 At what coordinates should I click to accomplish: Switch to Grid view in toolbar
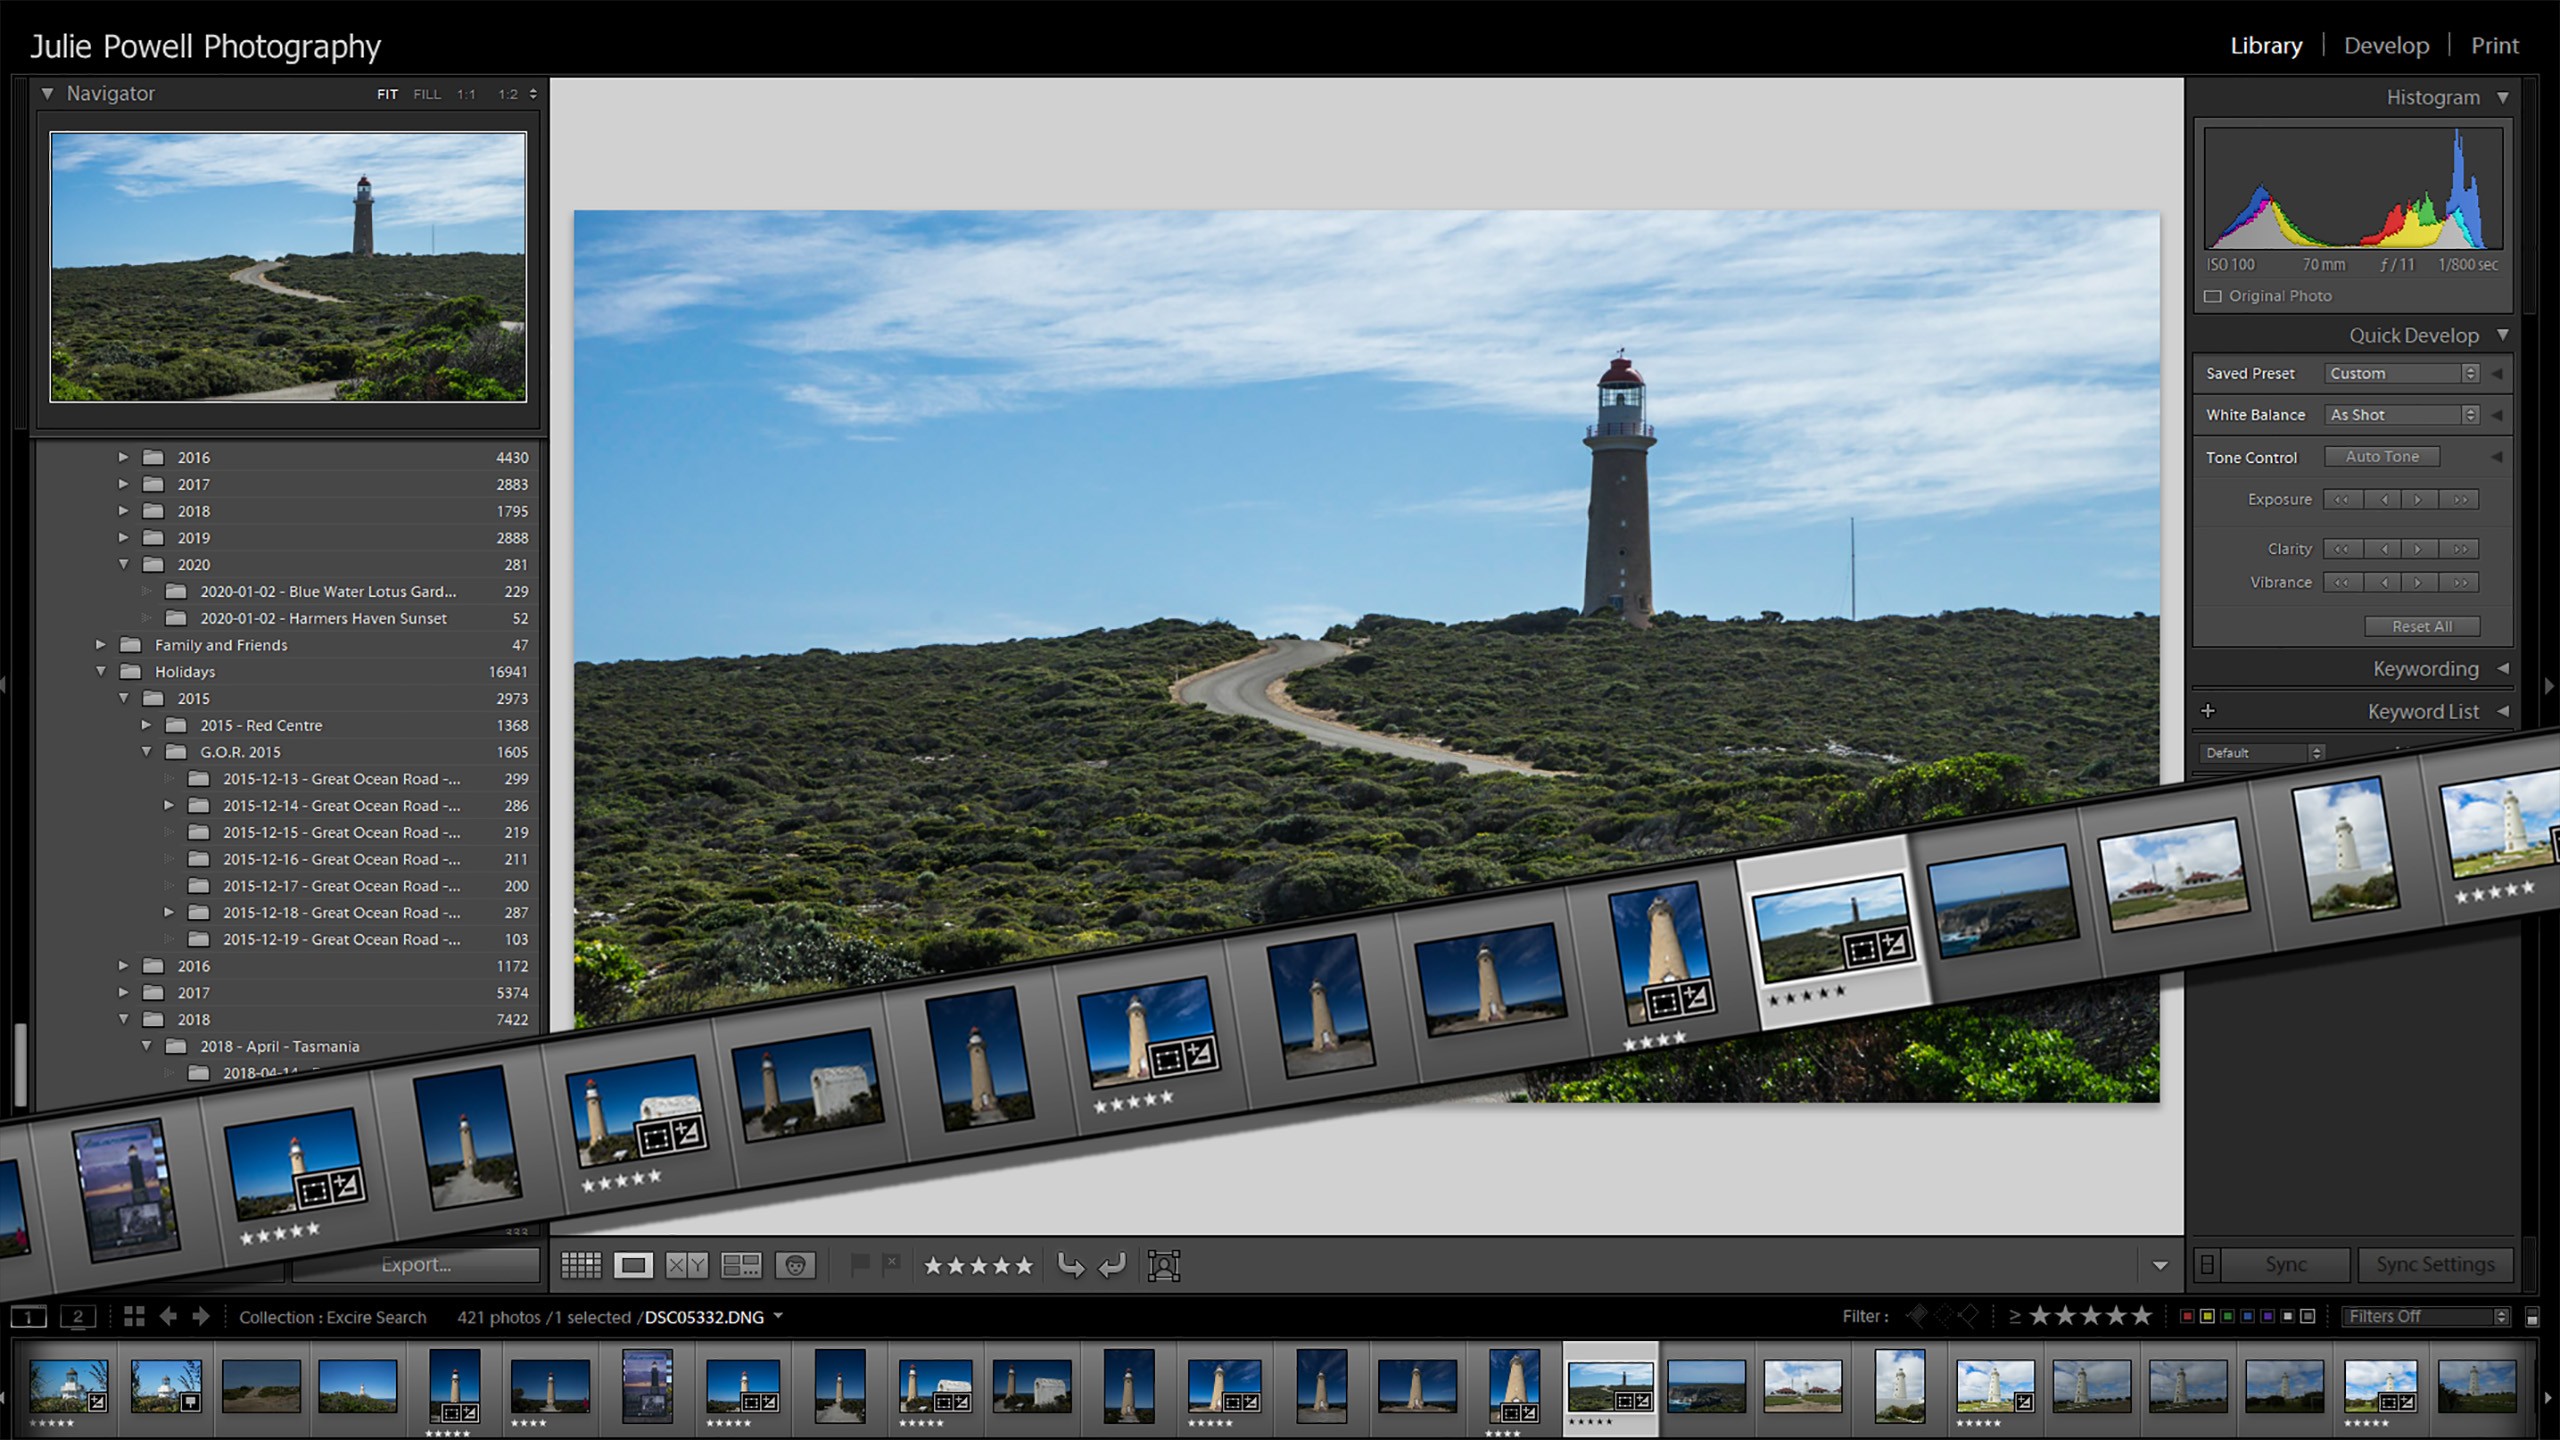pyautogui.click(x=580, y=1265)
